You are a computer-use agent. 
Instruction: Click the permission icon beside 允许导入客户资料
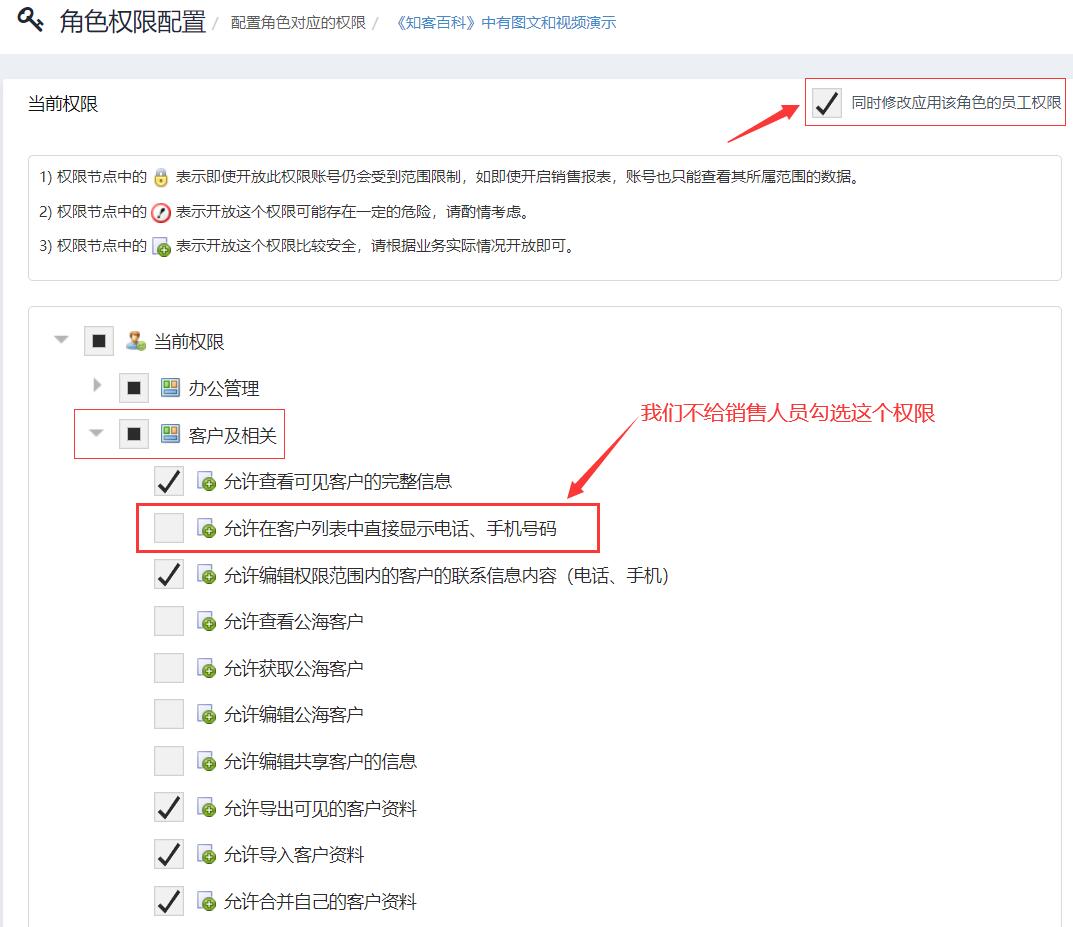(206, 856)
